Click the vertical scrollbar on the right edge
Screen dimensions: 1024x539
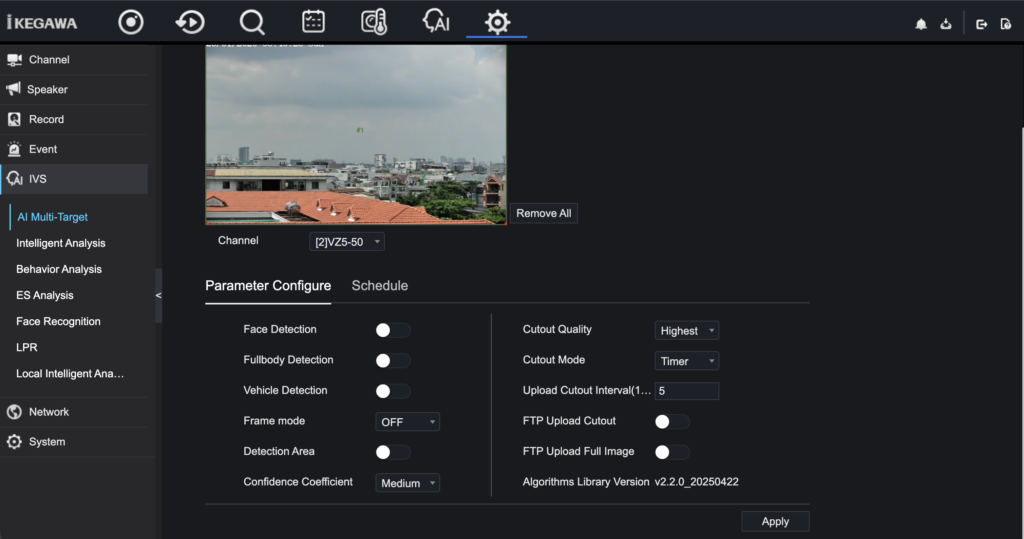click(1021, 333)
